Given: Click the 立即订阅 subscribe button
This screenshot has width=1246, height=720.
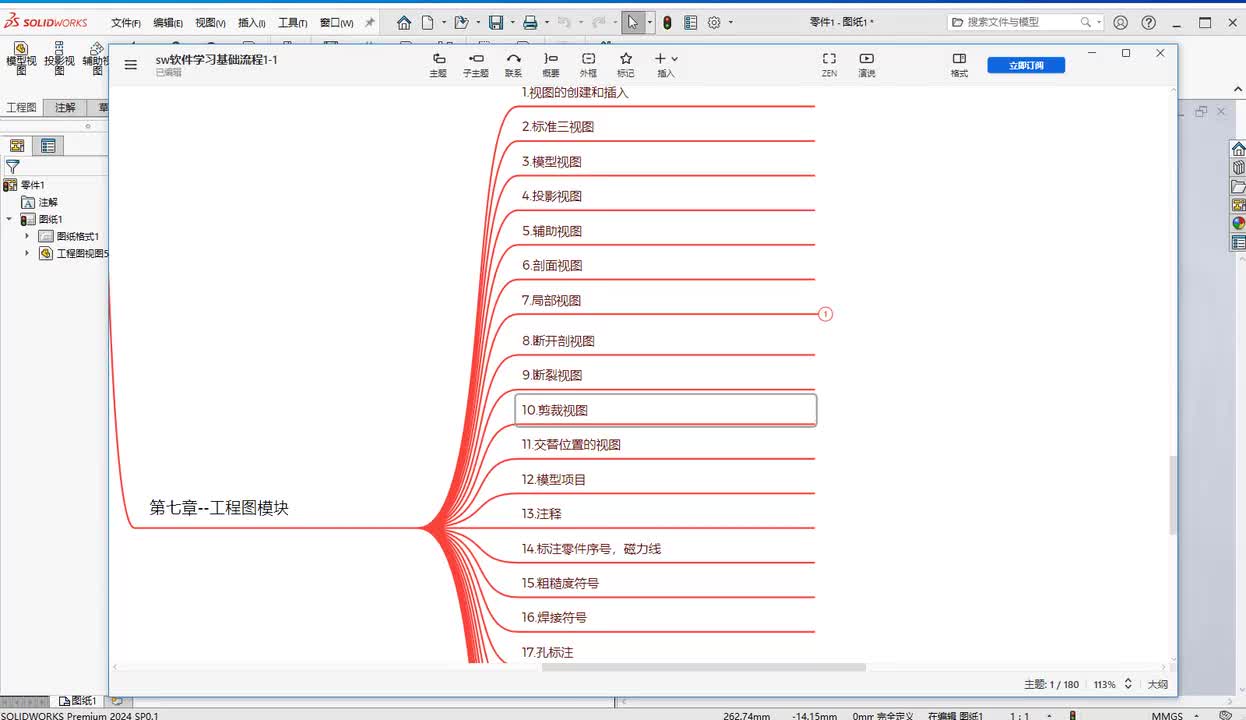Looking at the screenshot, I should (1026, 65).
